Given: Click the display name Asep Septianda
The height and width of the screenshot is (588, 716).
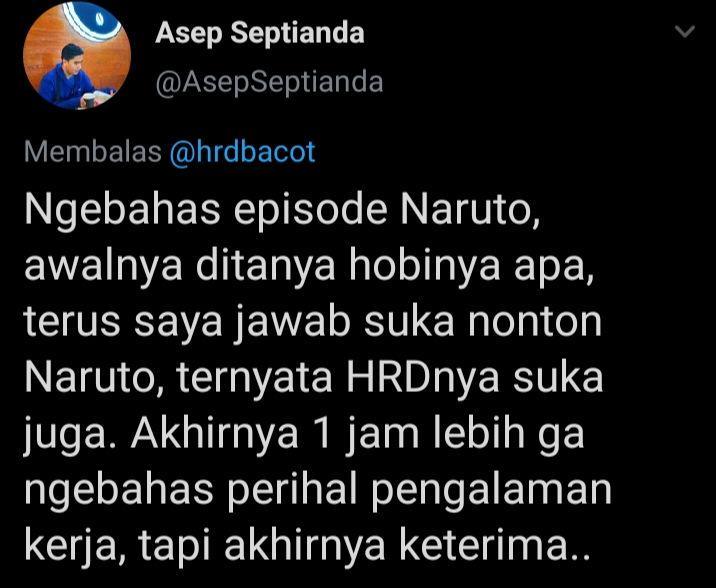Looking at the screenshot, I should (x=260, y=34).
